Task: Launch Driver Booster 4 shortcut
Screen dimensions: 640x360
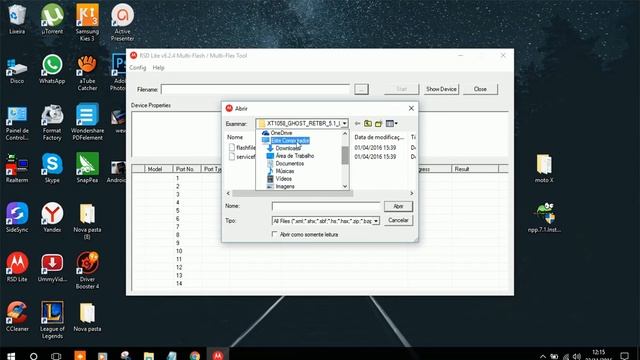Action: [87, 270]
